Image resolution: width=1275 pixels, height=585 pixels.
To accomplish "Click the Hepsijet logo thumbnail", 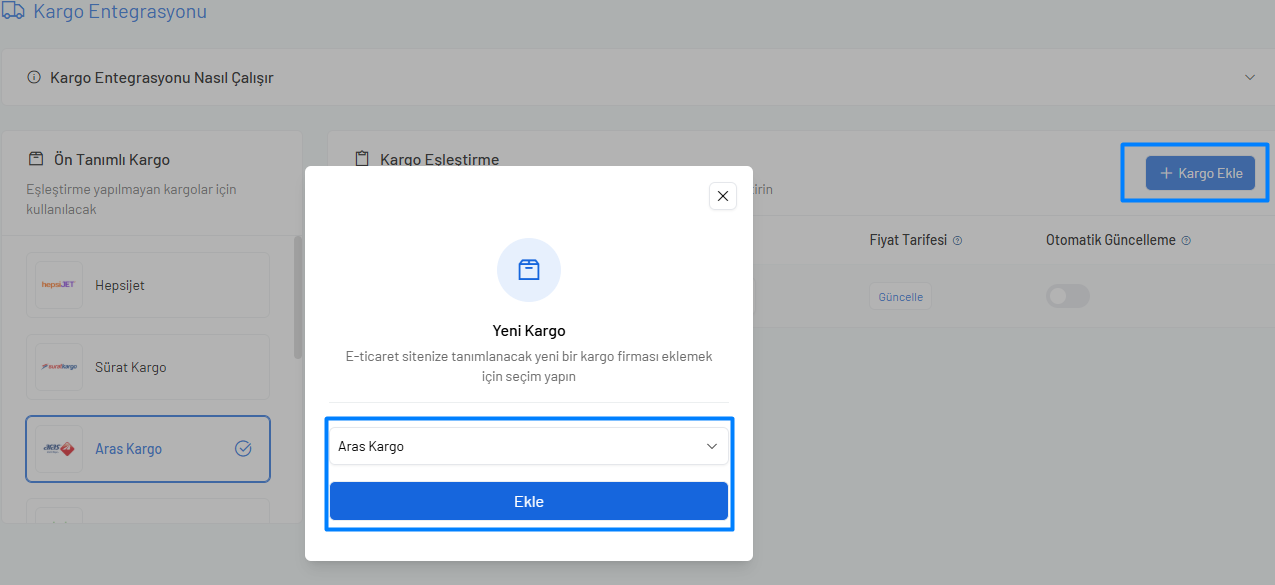I will coord(59,285).
